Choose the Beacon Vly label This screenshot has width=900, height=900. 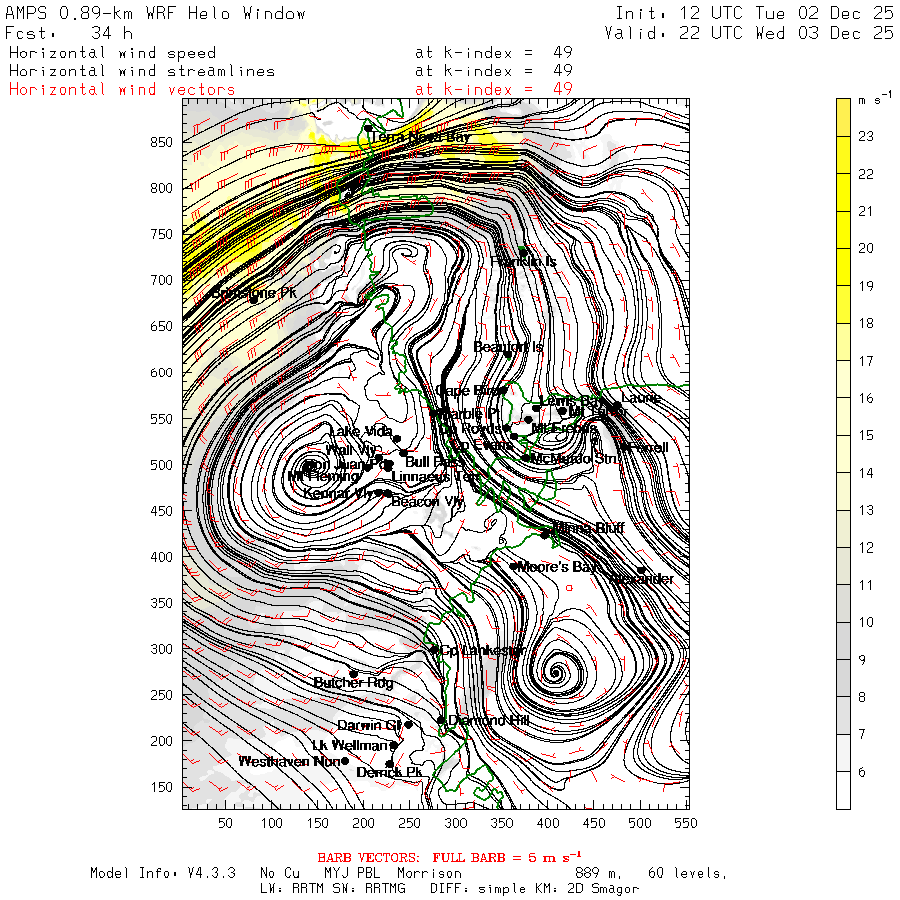(427, 502)
